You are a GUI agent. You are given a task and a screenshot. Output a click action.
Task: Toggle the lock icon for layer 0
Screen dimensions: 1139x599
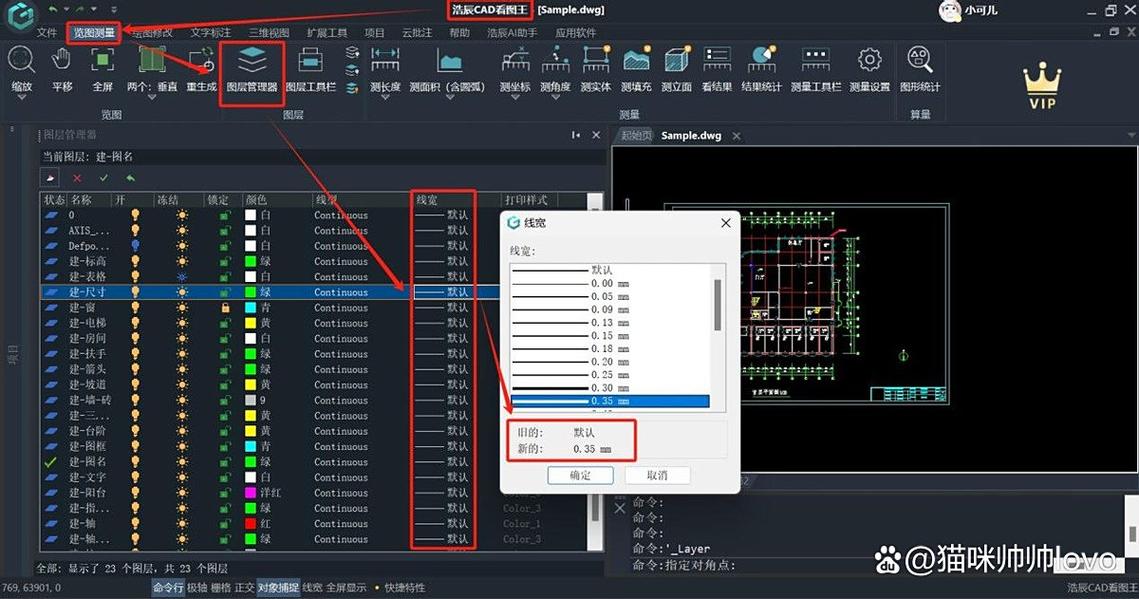click(x=225, y=215)
